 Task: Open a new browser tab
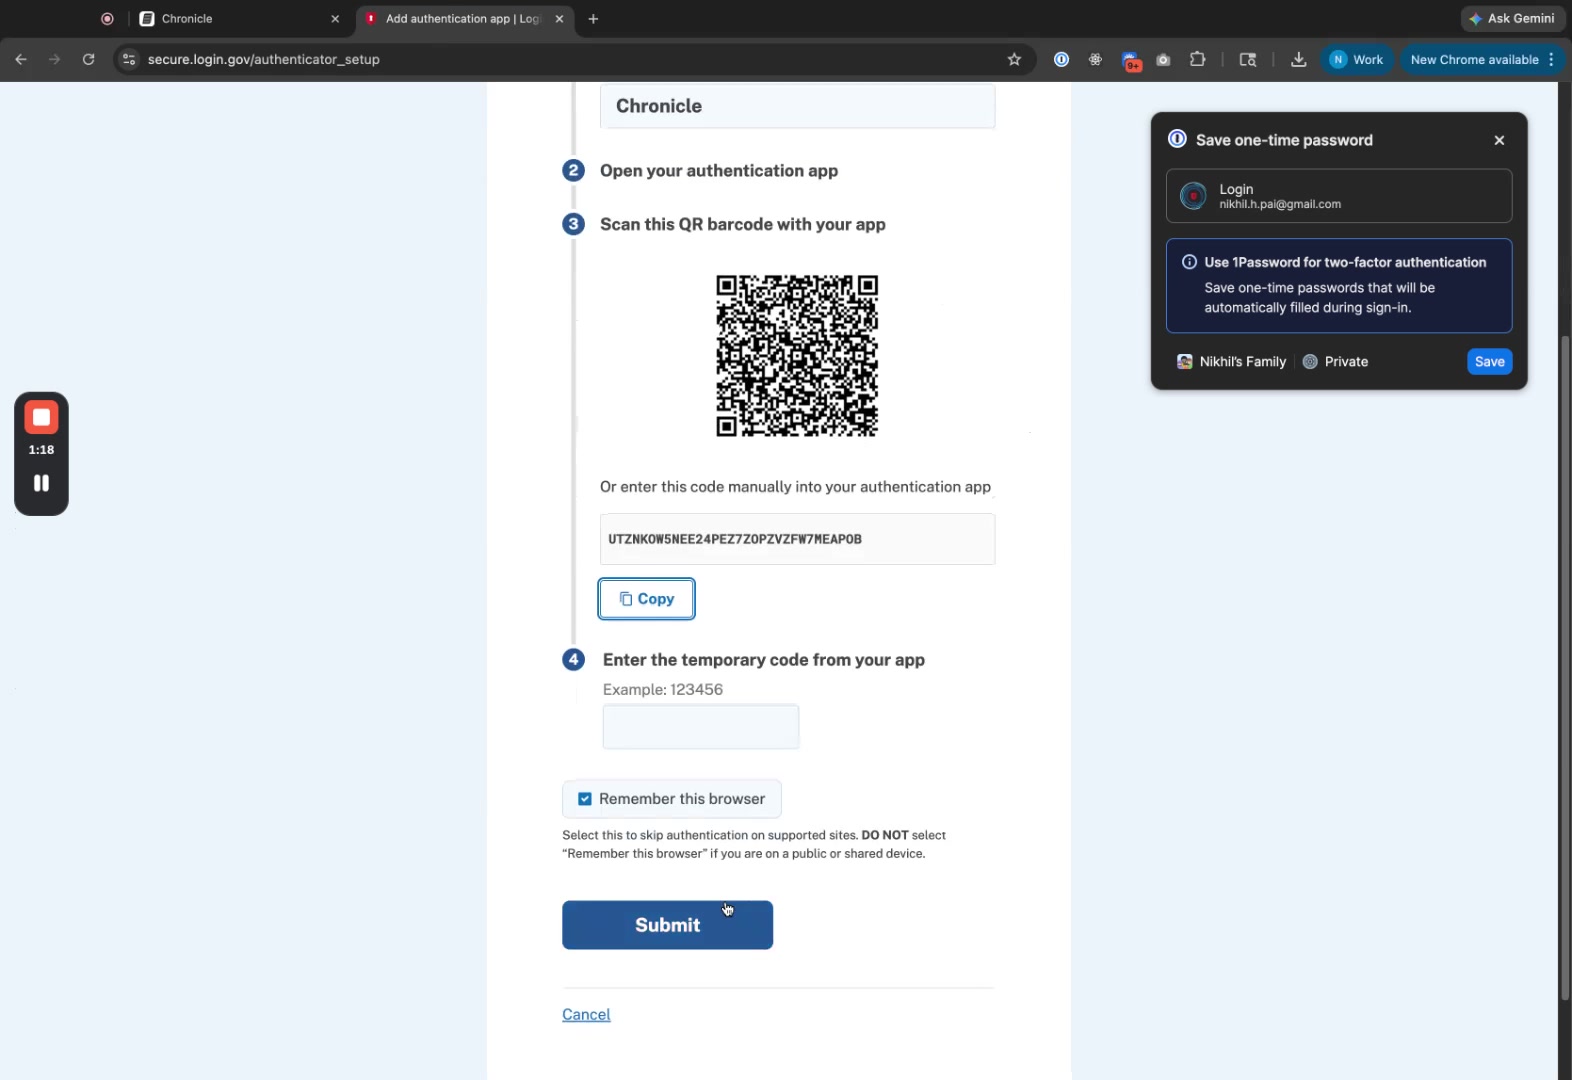pyautogui.click(x=593, y=18)
